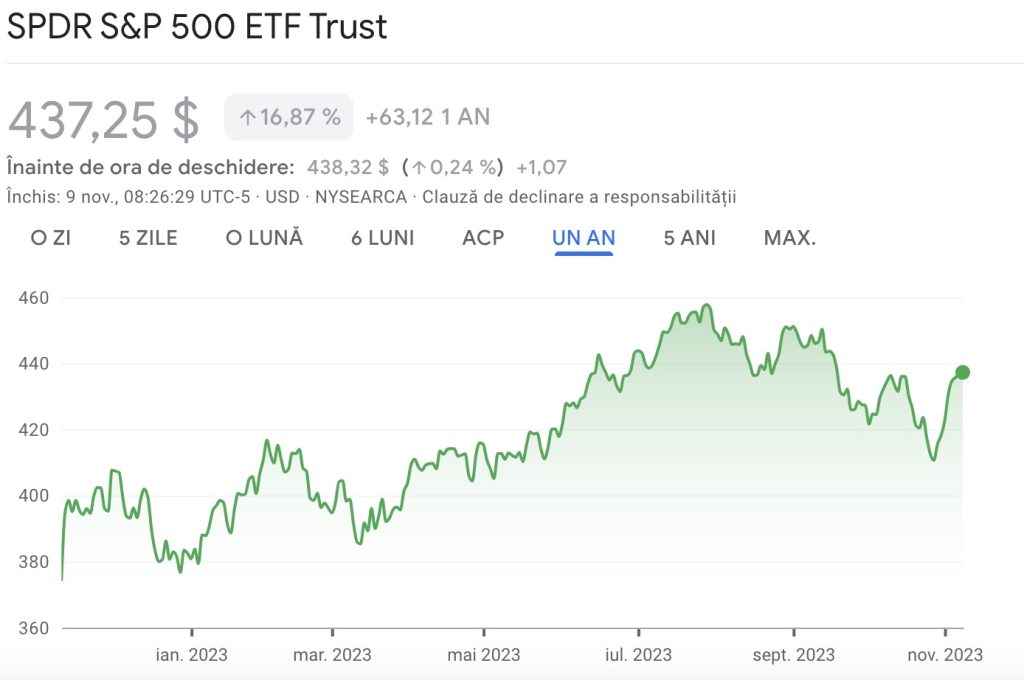Switch to the O ZI chart view
Image resolution: width=1024 pixels, height=680 pixels.
coord(50,238)
